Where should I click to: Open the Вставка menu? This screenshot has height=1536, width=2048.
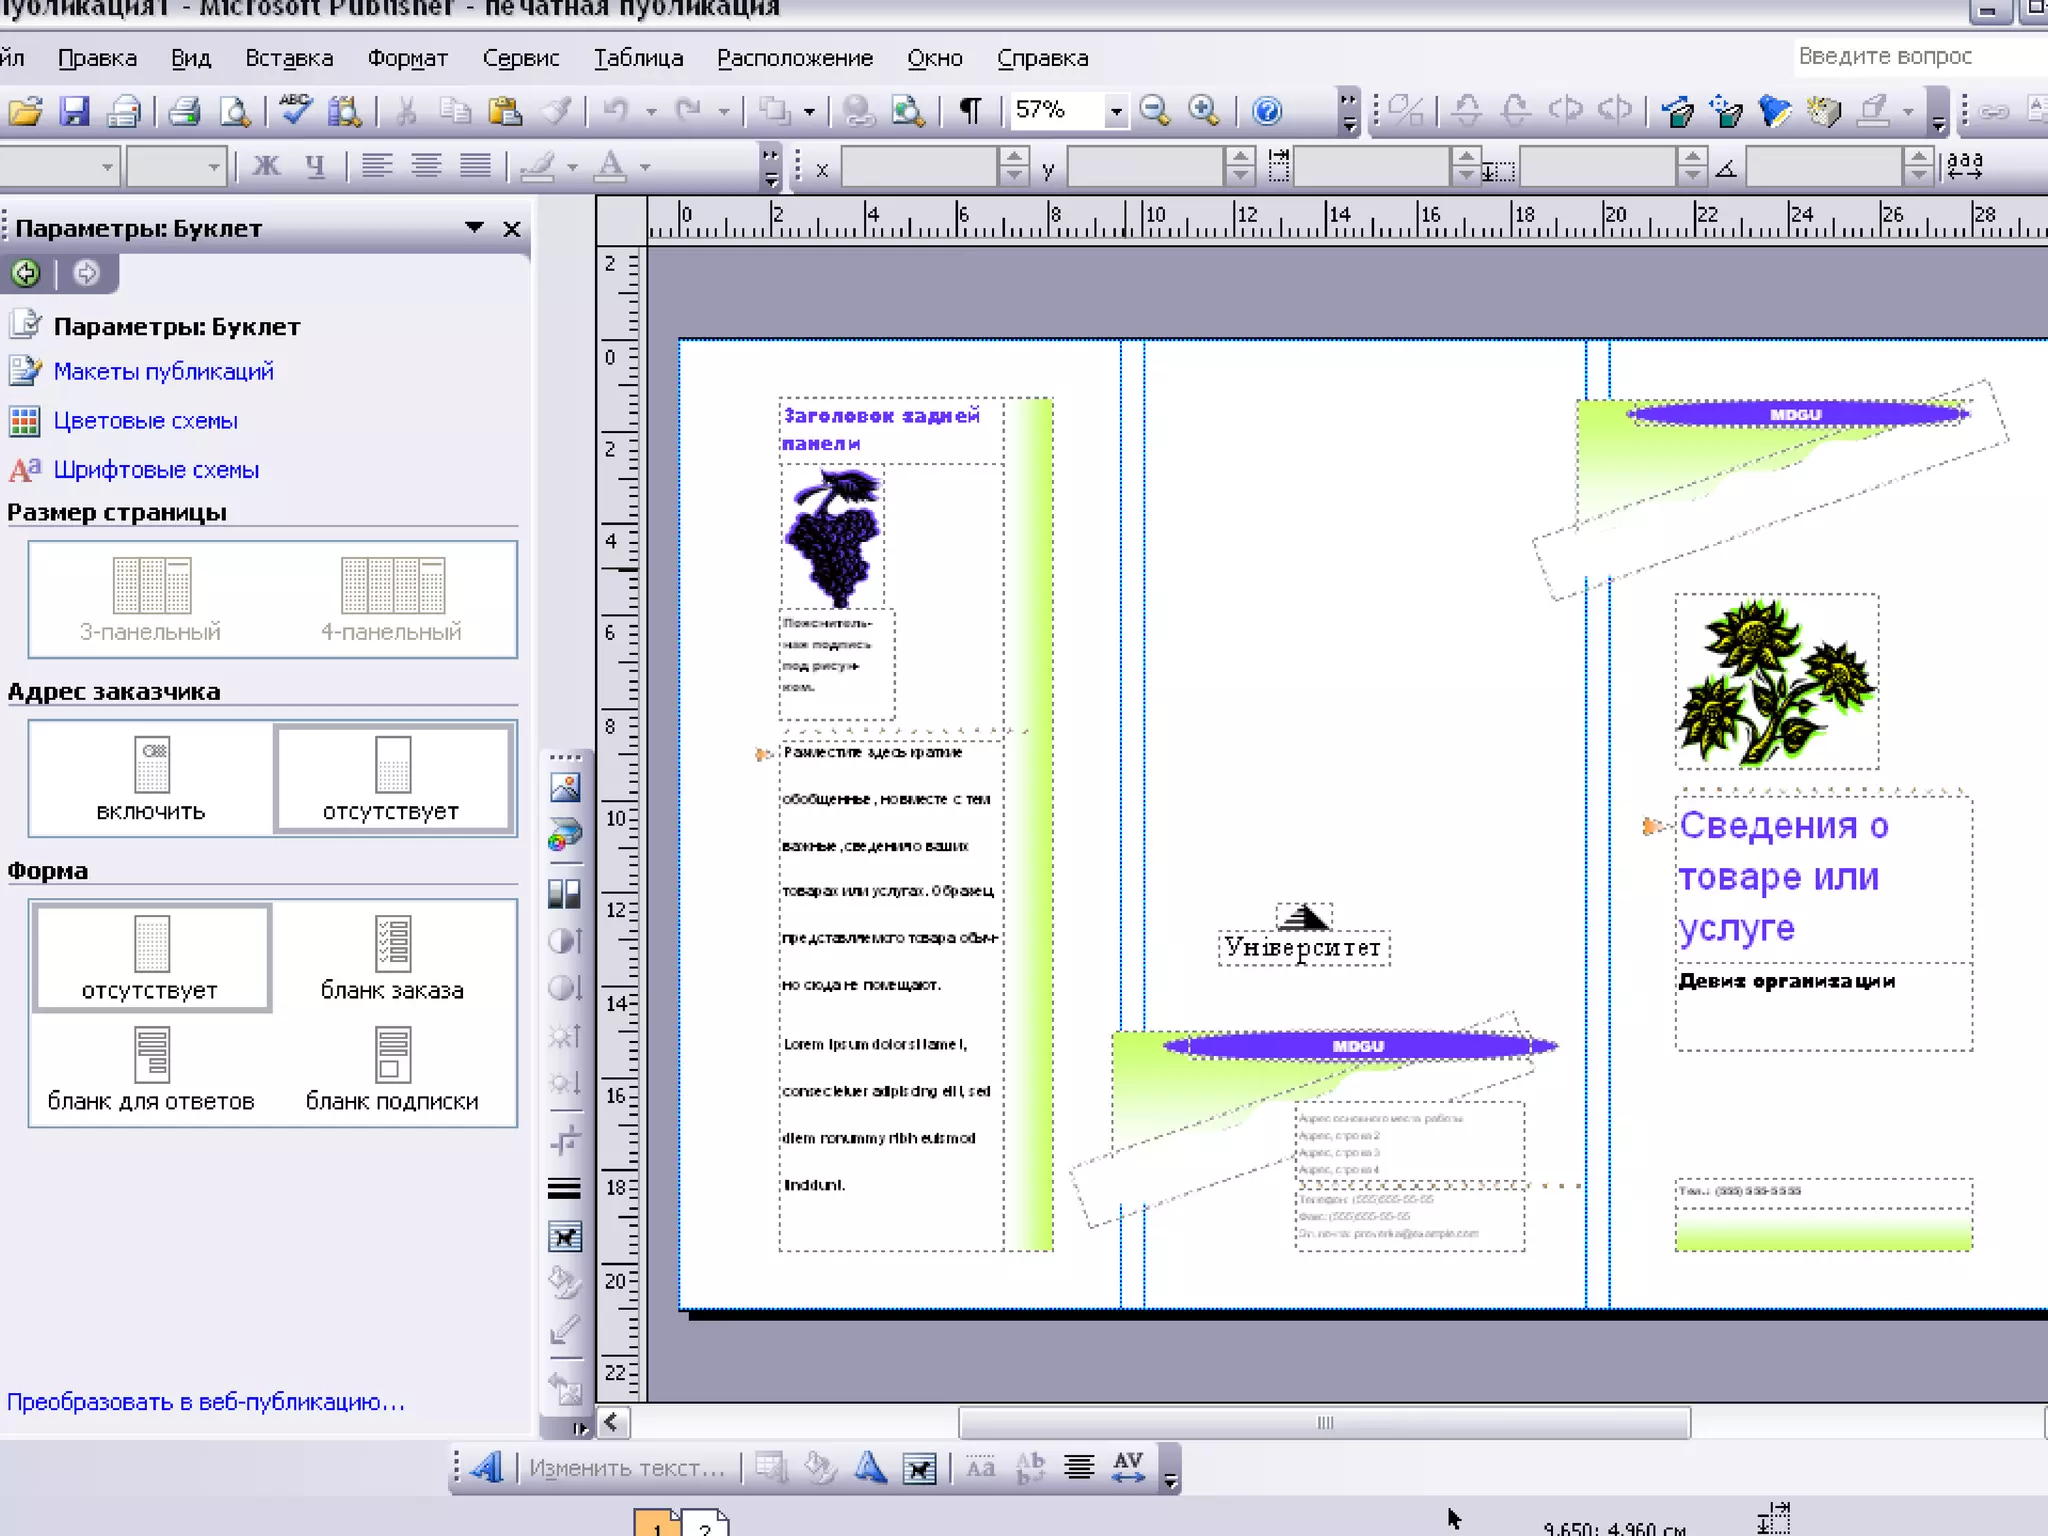289,58
